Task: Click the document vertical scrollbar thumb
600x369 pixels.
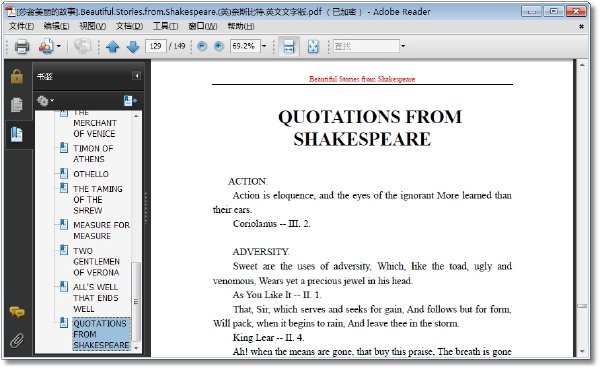Action: point(582,306)
